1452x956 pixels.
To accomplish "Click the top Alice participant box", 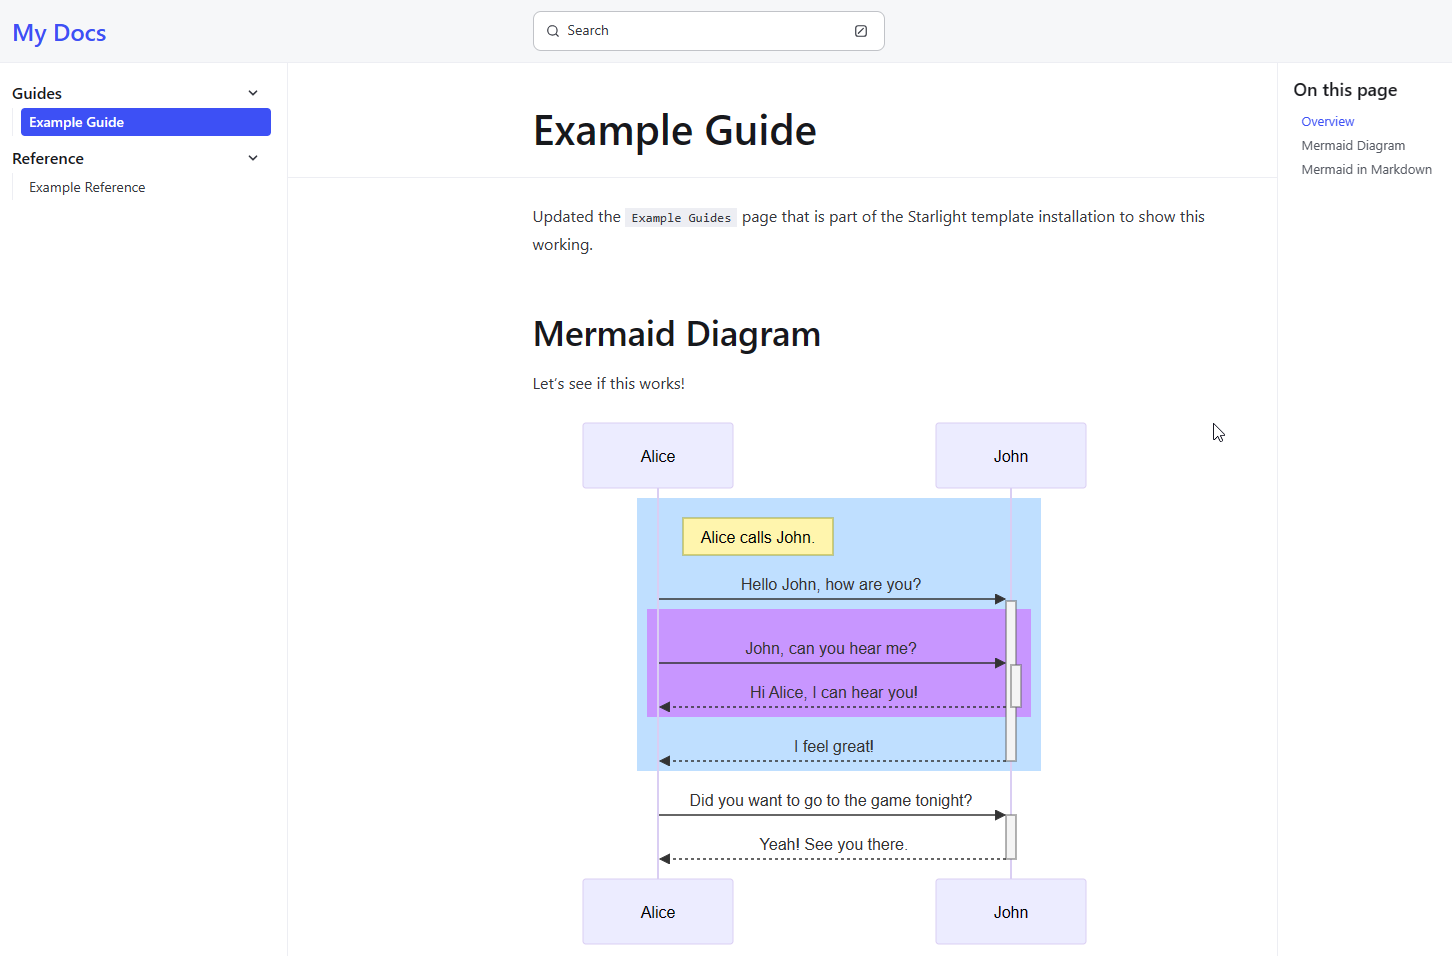I will coord(658,456).
